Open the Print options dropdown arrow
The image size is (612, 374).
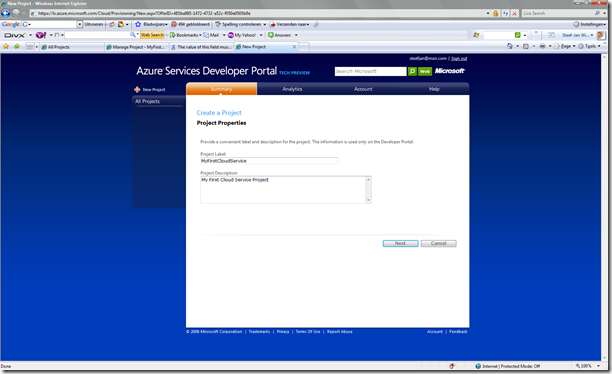550,46
